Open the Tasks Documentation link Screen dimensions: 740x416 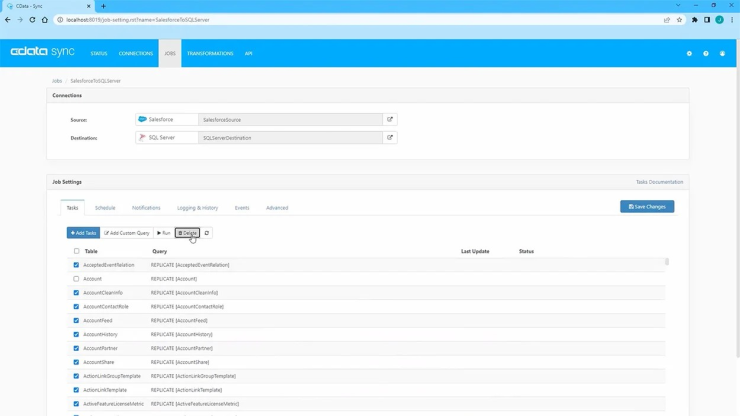659,182
